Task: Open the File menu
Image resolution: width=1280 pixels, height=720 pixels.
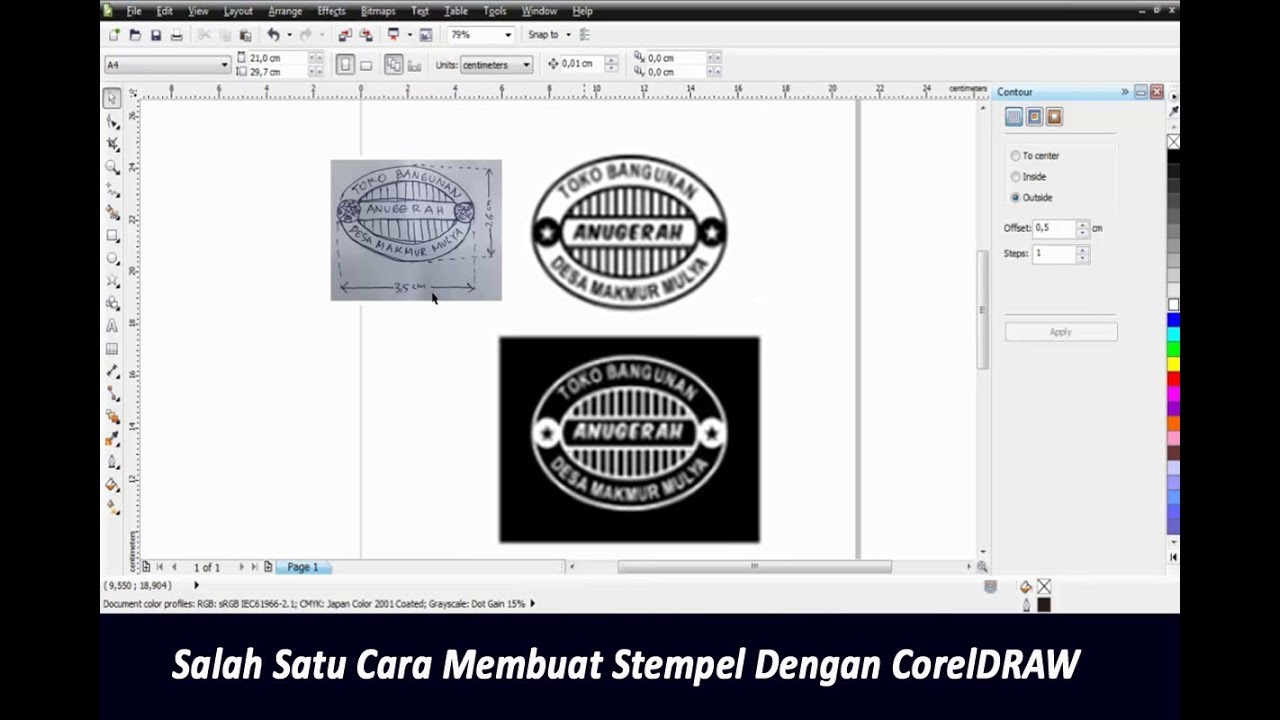Action: coord(134,11)
